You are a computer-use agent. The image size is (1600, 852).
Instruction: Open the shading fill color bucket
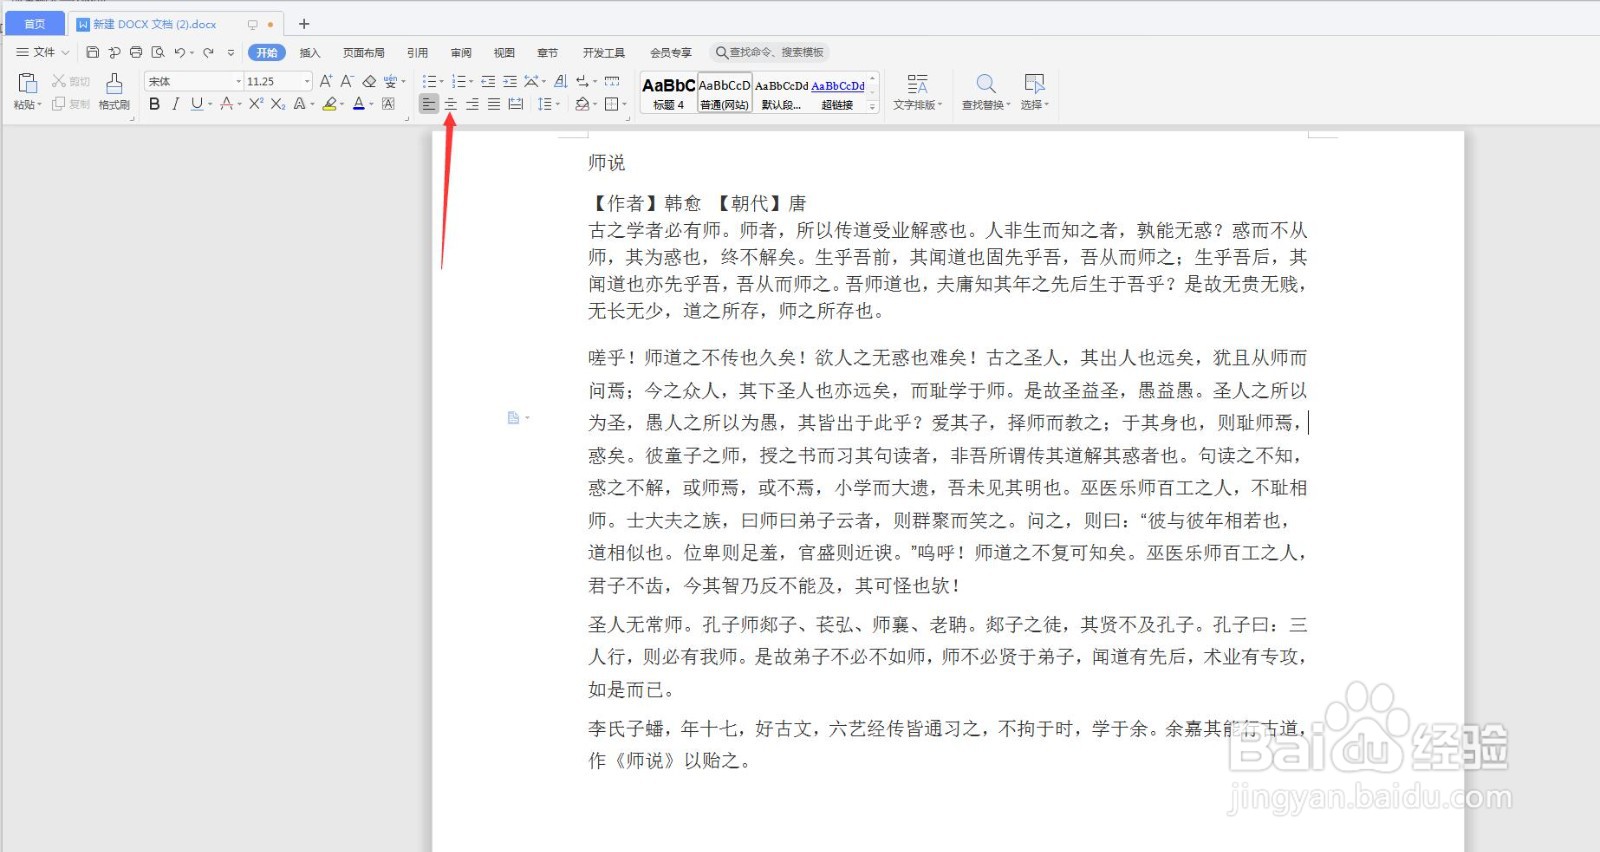tap(582, 104)
